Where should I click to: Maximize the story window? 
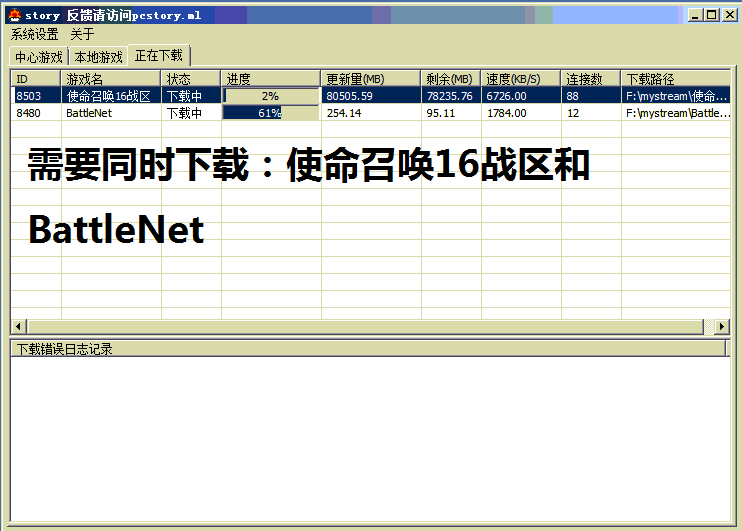click(711, 15)
